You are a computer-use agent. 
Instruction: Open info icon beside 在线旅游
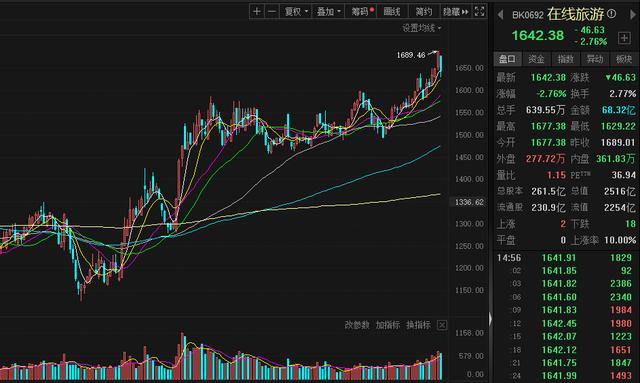click(x=611, y=14)
